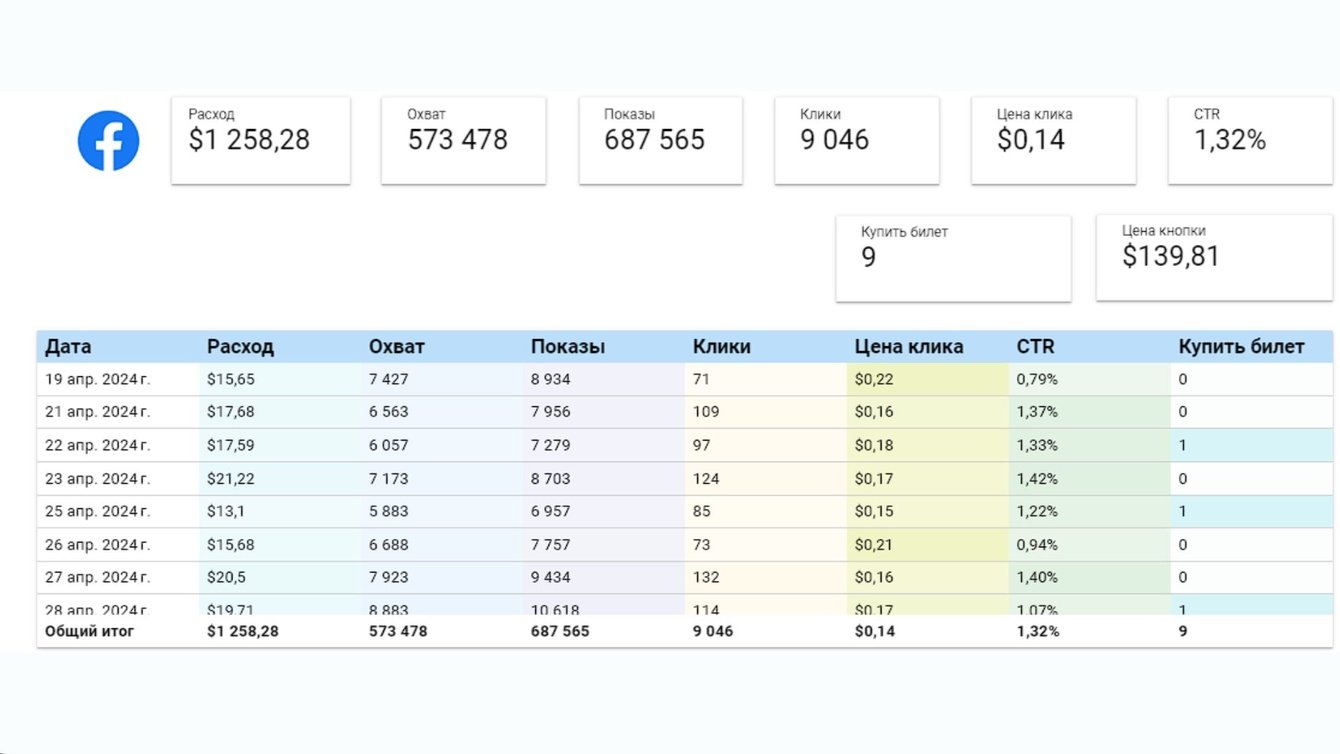Screen dimensions: 1340x754
Task: Sort table by Клики column header
Action: tap(721, 347)
